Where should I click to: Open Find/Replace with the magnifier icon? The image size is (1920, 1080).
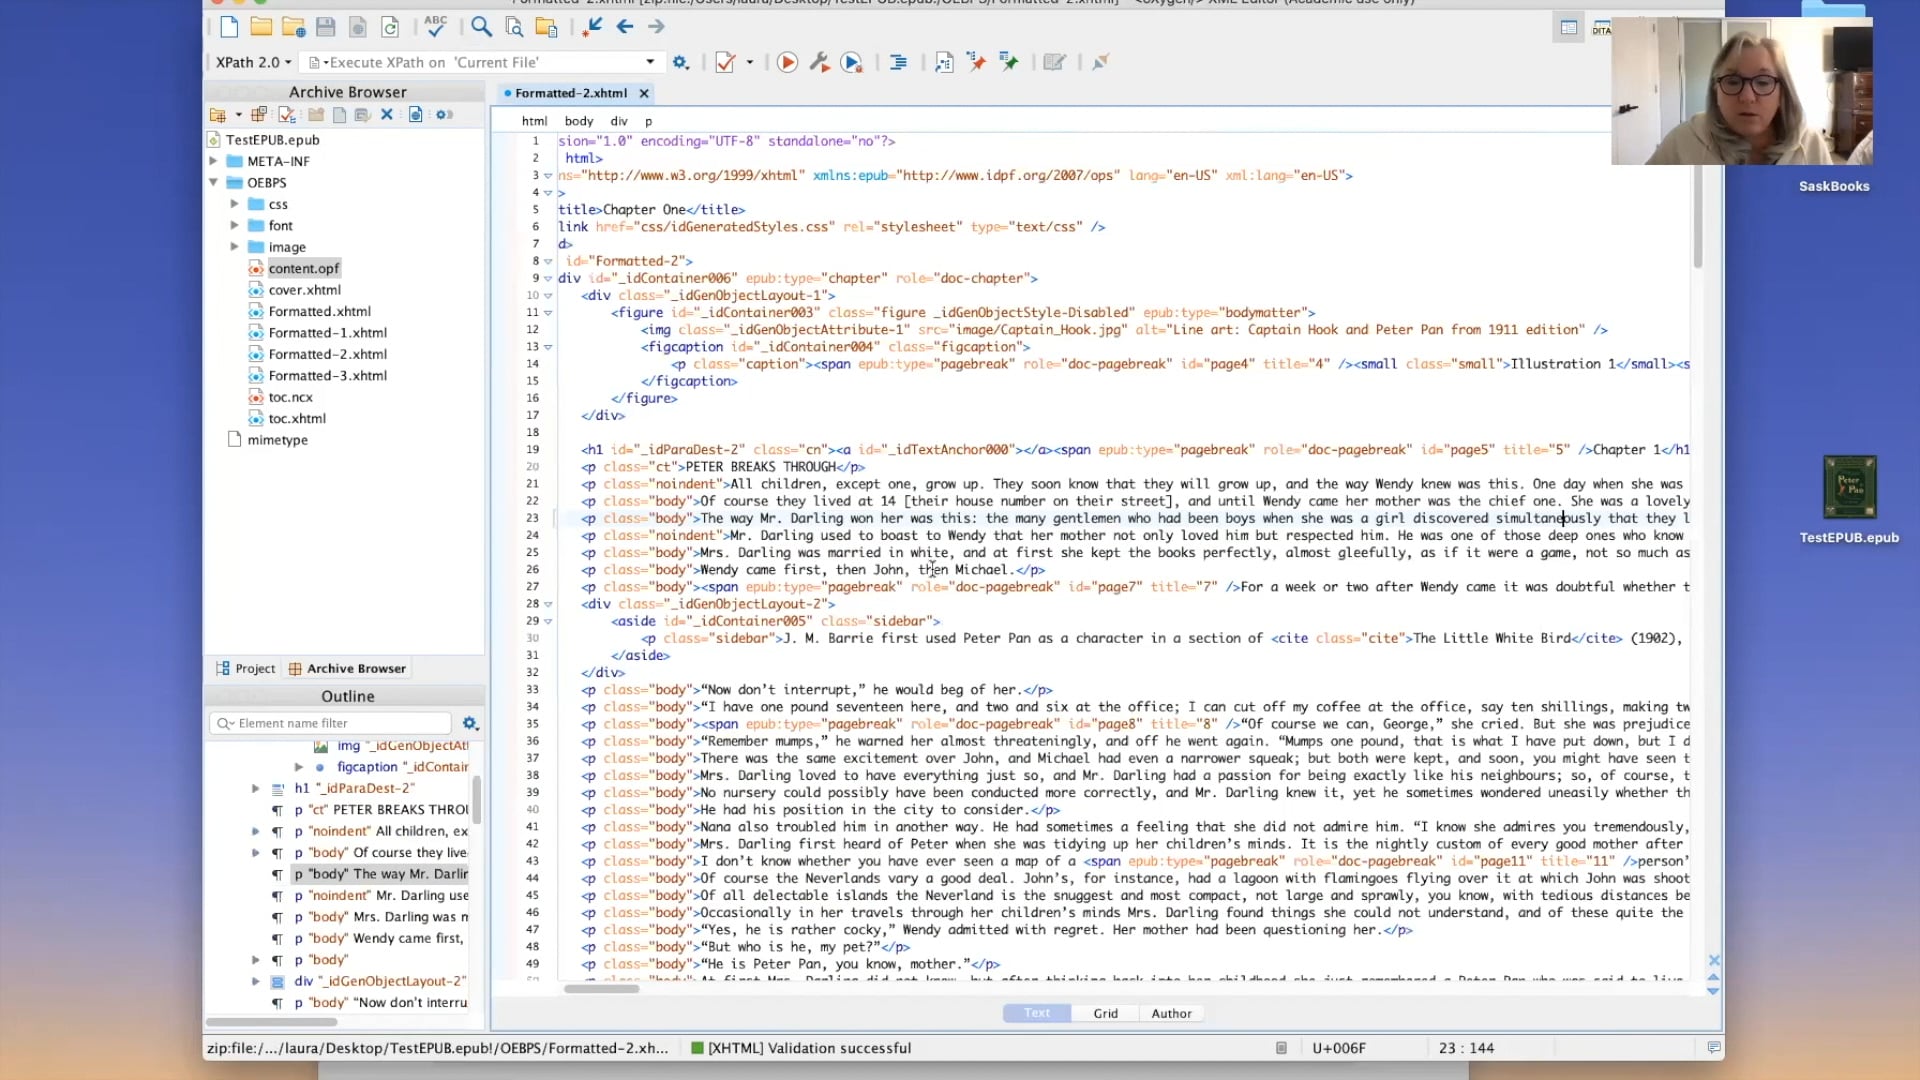(x=481, y=27)
